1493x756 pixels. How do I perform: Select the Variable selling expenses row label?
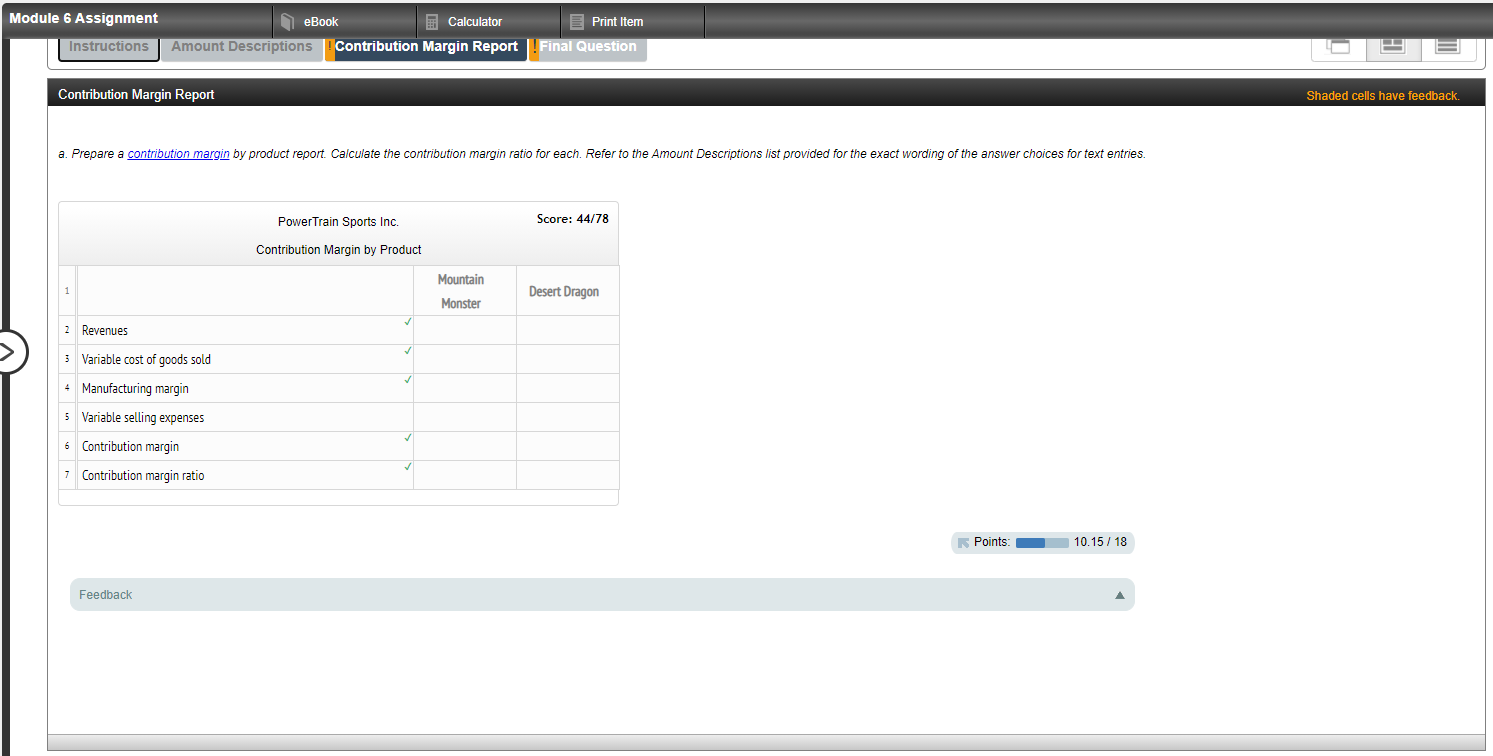click(x=143, y=418)
